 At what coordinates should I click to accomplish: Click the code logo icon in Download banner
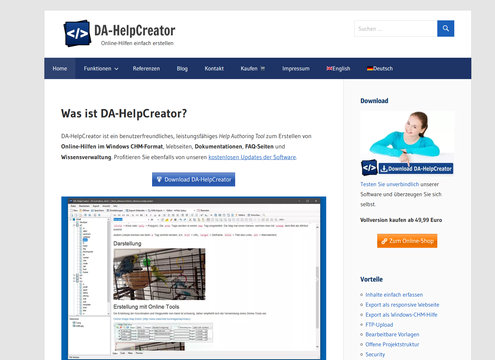(369, 168)
